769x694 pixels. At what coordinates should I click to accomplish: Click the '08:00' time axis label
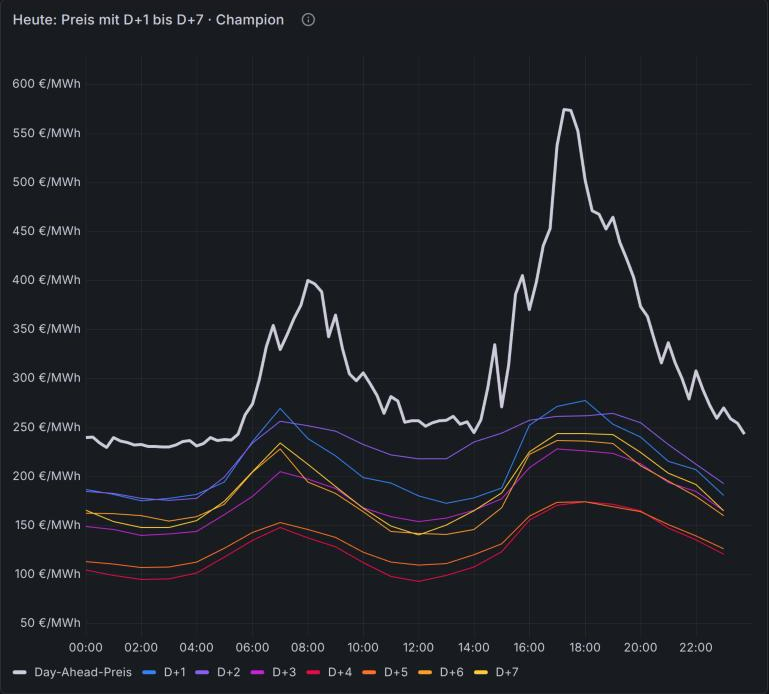[x=308, y=647]
